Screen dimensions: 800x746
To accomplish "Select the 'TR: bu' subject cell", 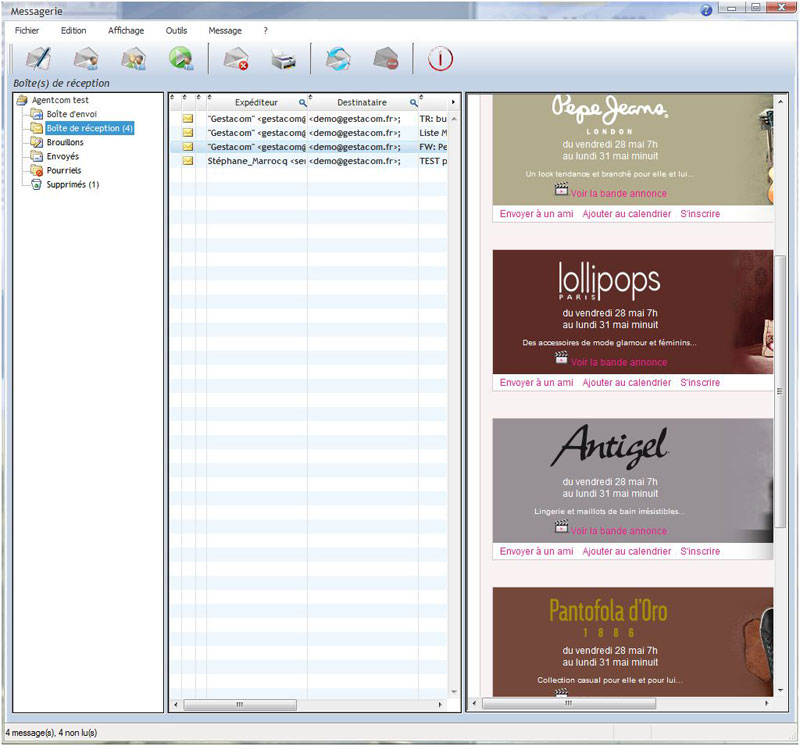I will click(433, 119).
